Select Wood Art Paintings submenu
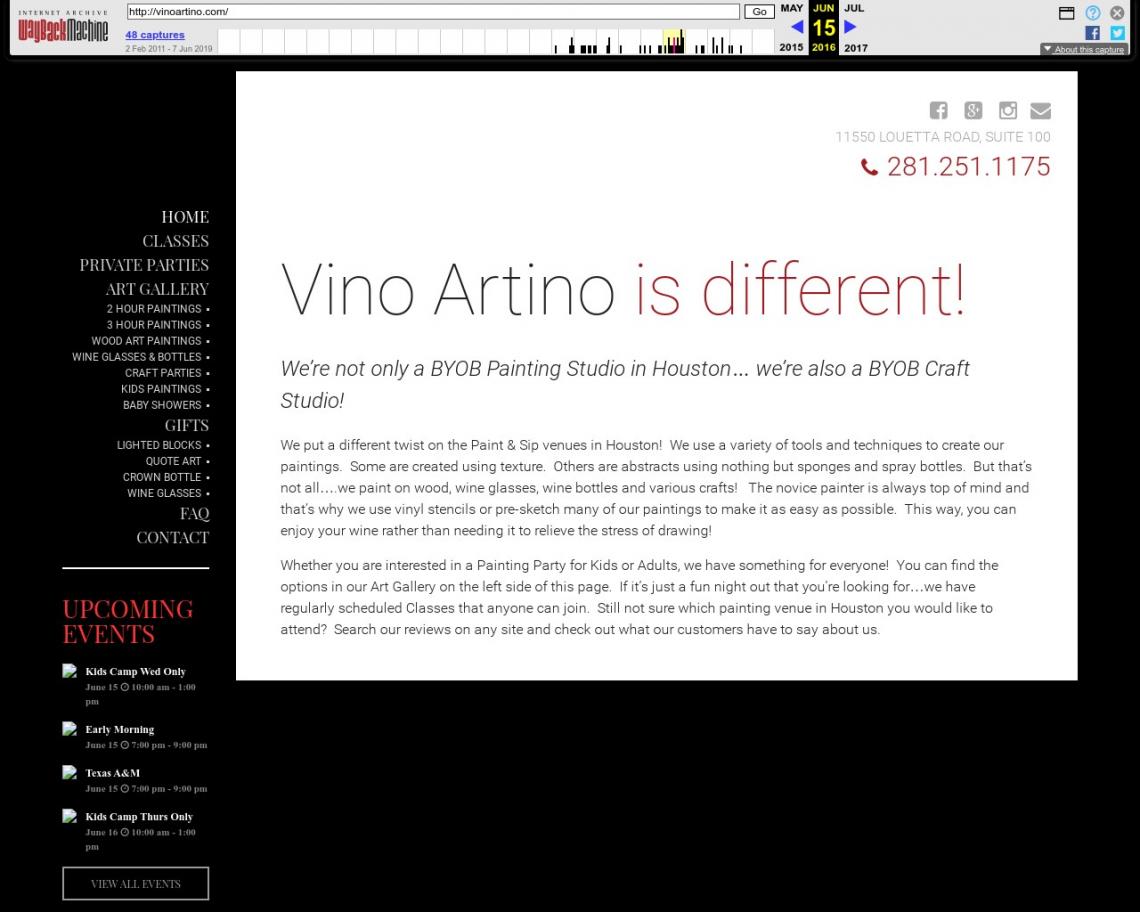The image size is (1140, 912). point(146,340)
